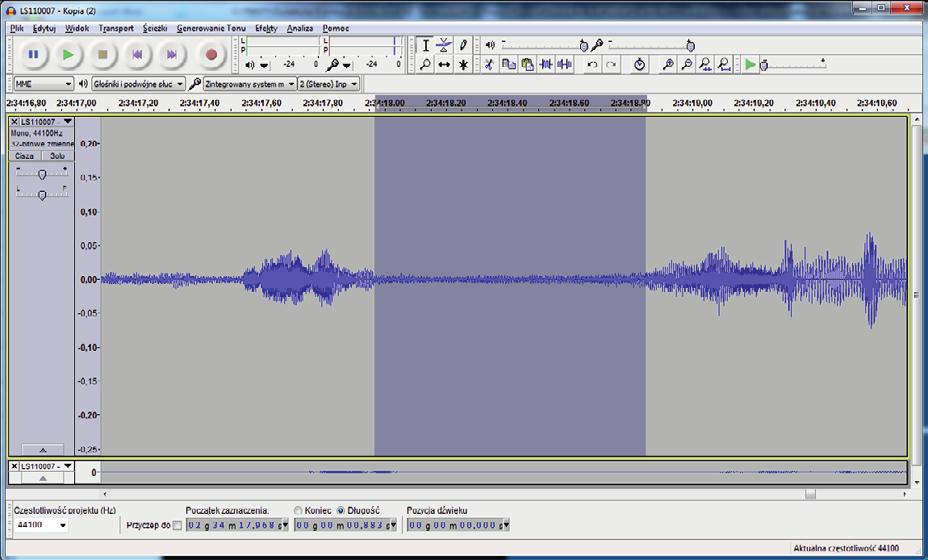The image size is (928, 560).
Task: Click the Początek zaznaczenia time field
Action: pyautogui.click(x=237, y=525)
